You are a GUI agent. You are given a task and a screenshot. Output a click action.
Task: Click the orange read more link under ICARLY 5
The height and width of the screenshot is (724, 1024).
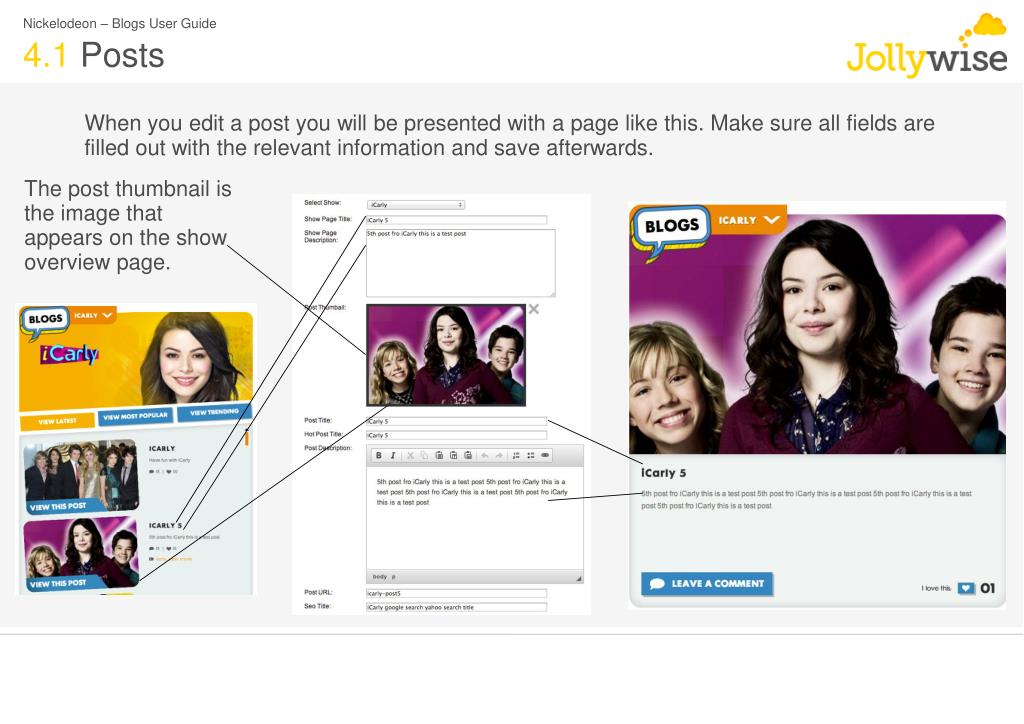coord(173,559)
